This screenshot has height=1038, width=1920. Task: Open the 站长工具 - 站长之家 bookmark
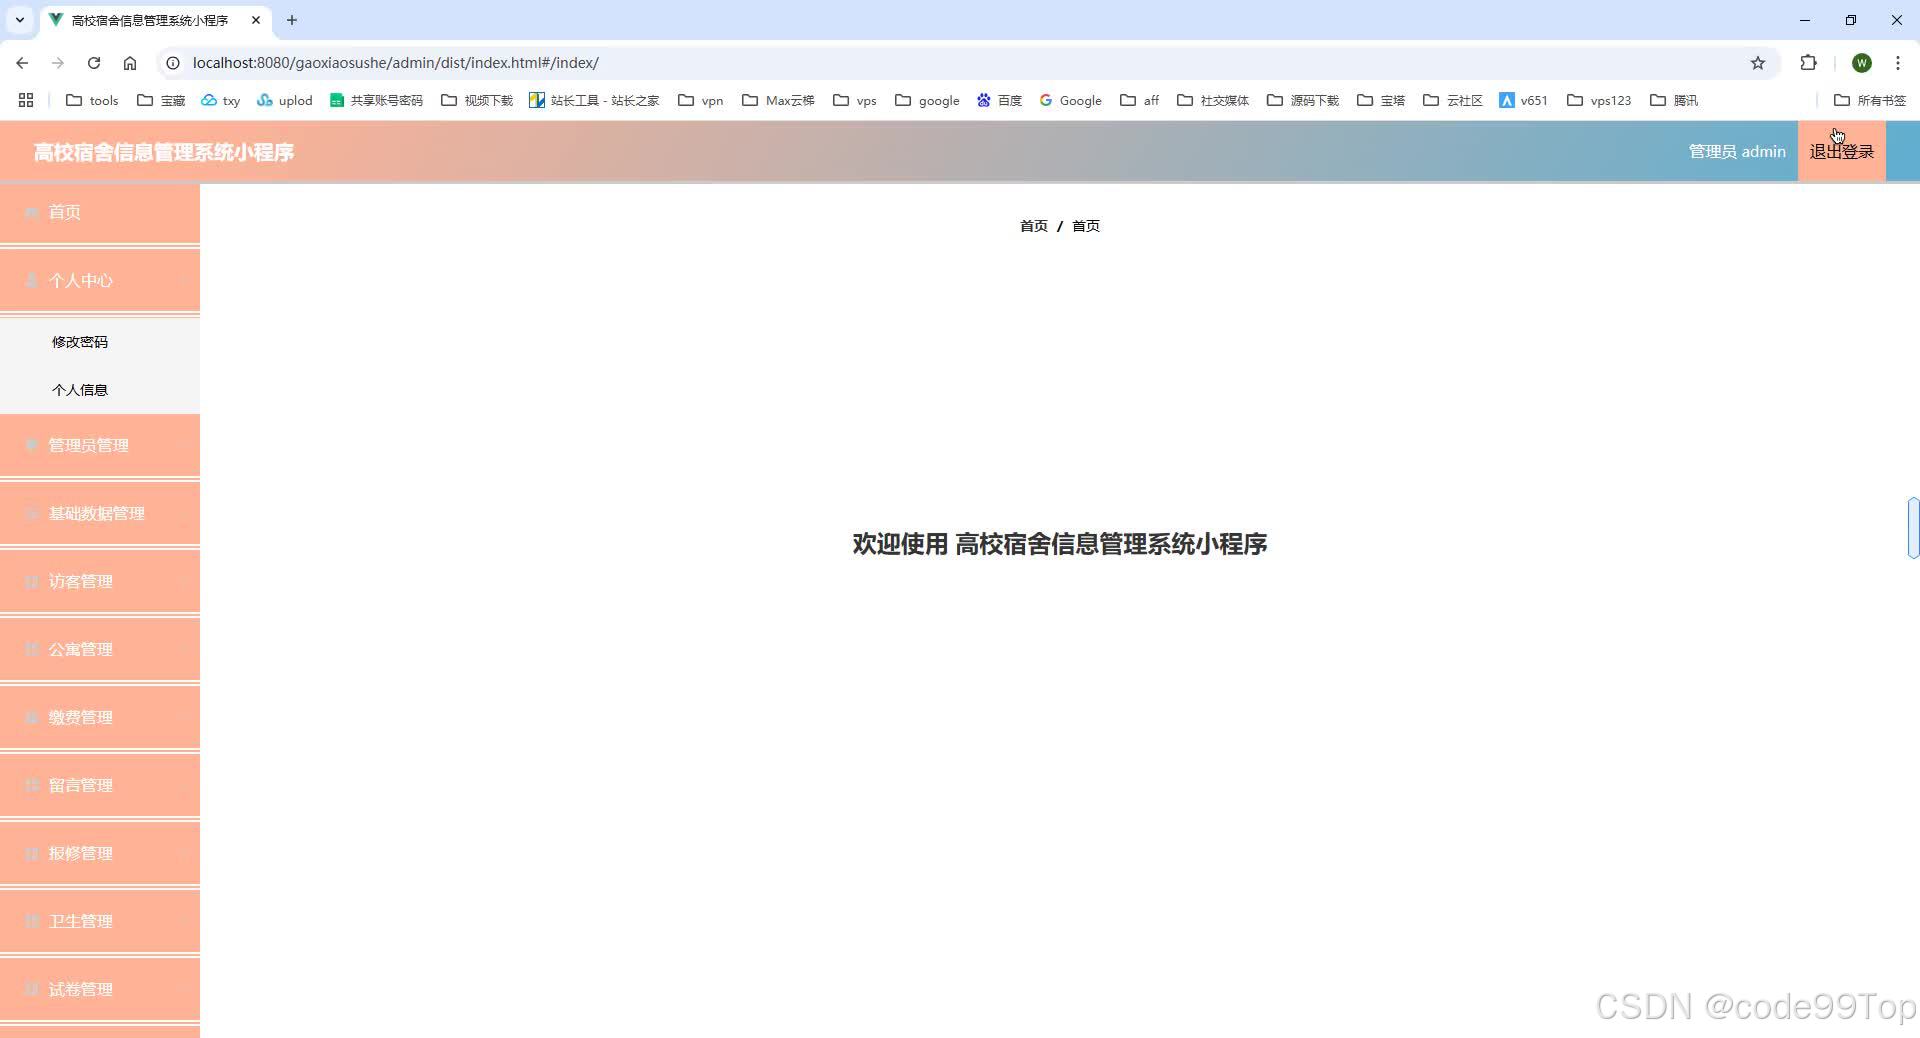coord(594,100)
